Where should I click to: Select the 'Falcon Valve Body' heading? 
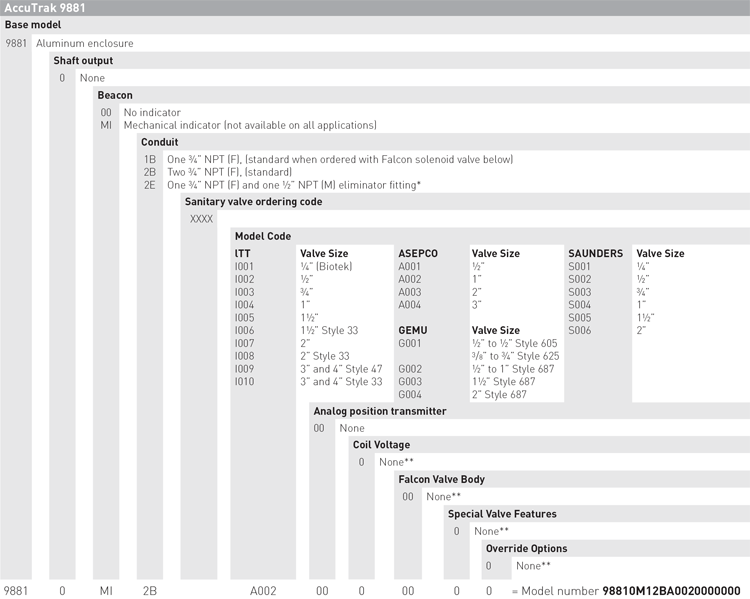(x=441, y=479)
